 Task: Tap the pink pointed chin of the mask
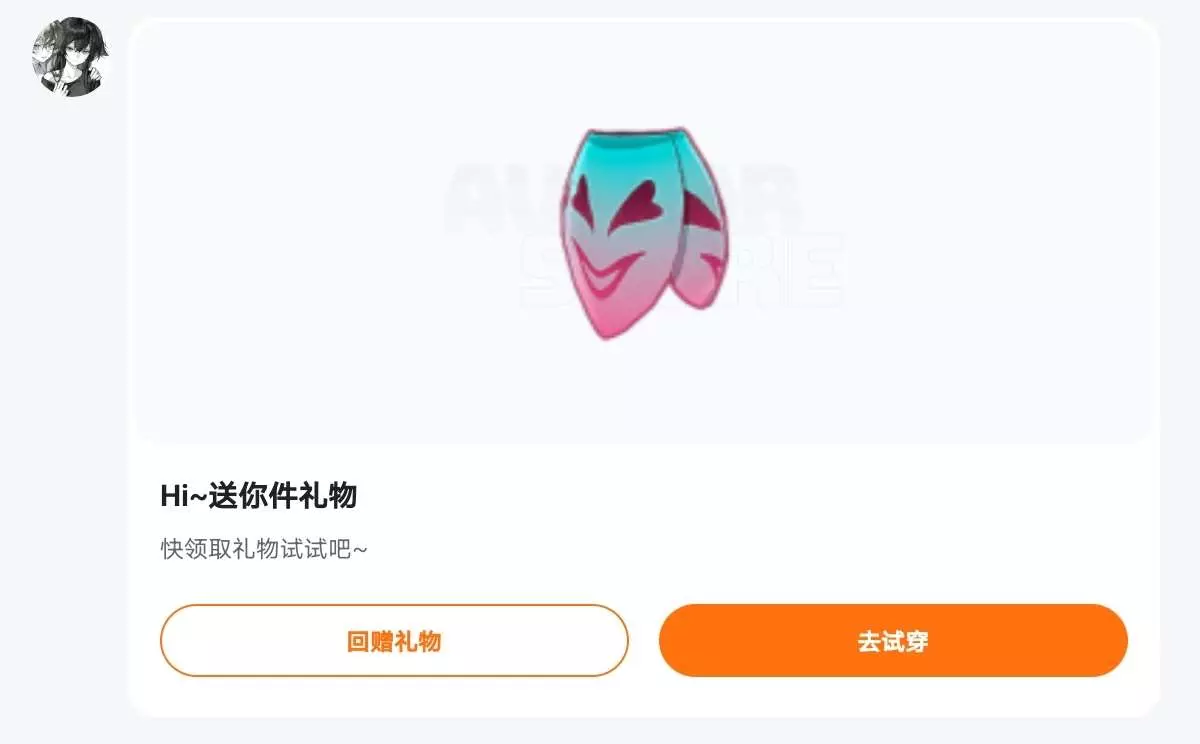[607, 320]
